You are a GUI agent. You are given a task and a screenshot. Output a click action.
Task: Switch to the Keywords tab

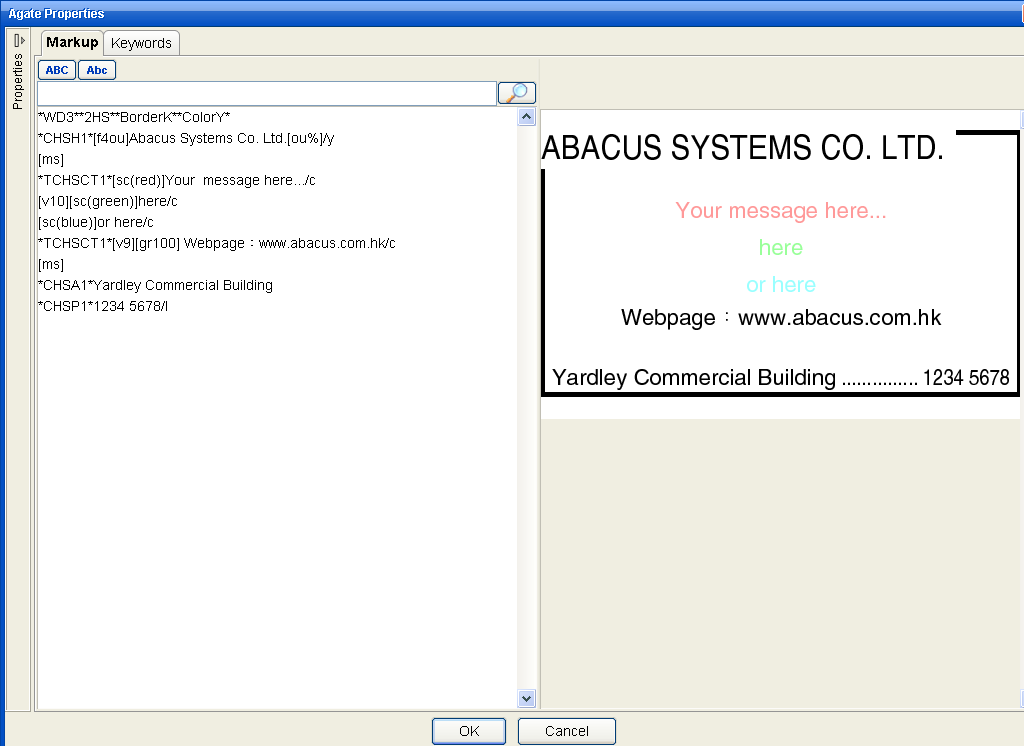pos(141,43)
